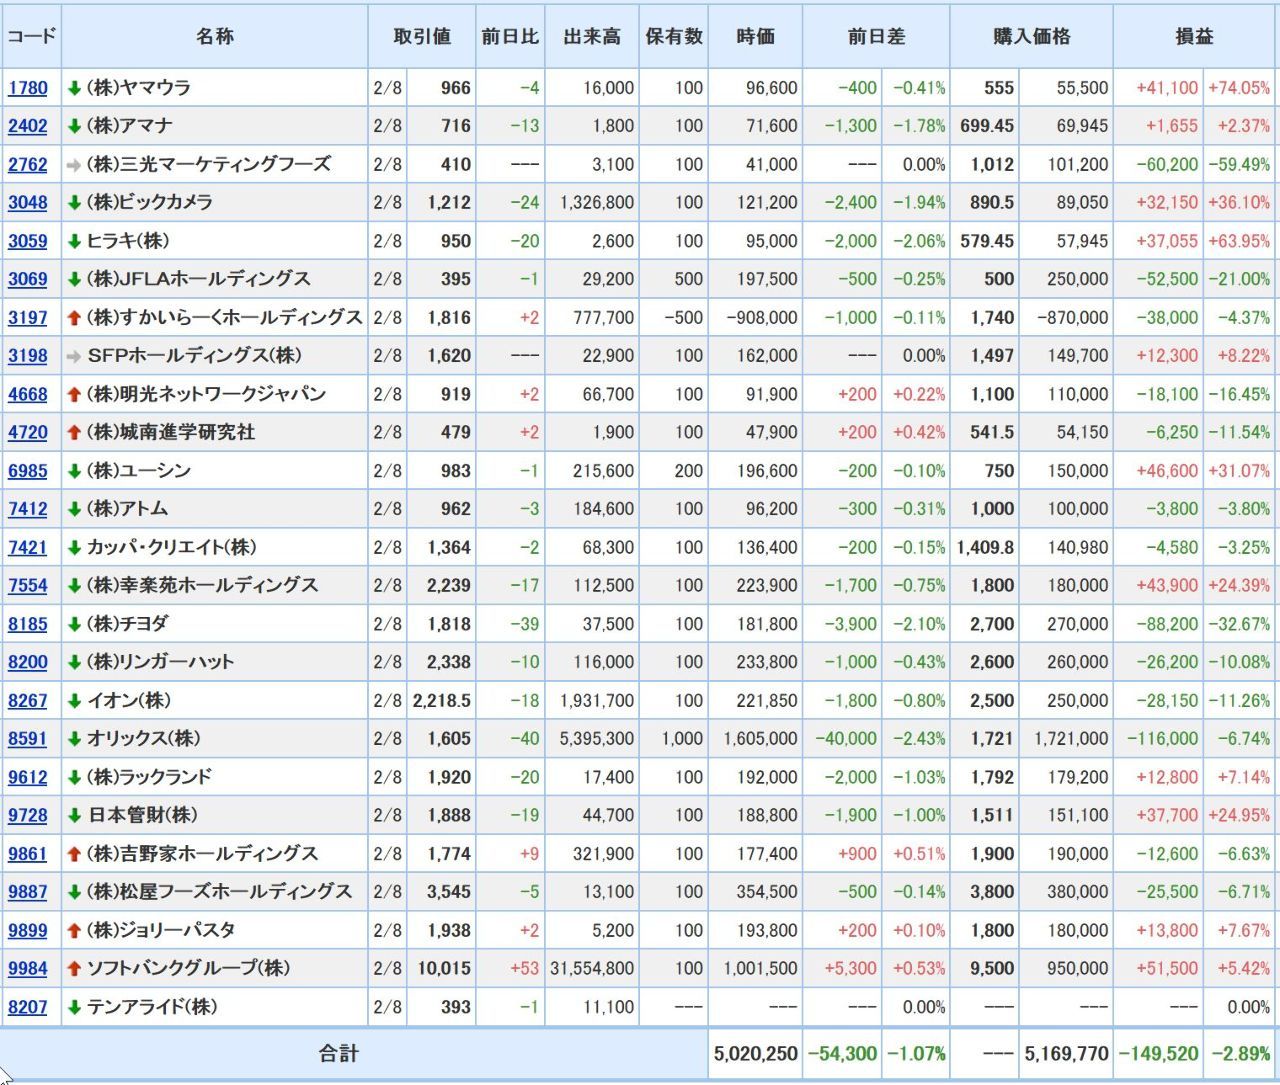1280x1085 pixels.
Task: Open stock code link 8207
Action: pos(28,1007)
